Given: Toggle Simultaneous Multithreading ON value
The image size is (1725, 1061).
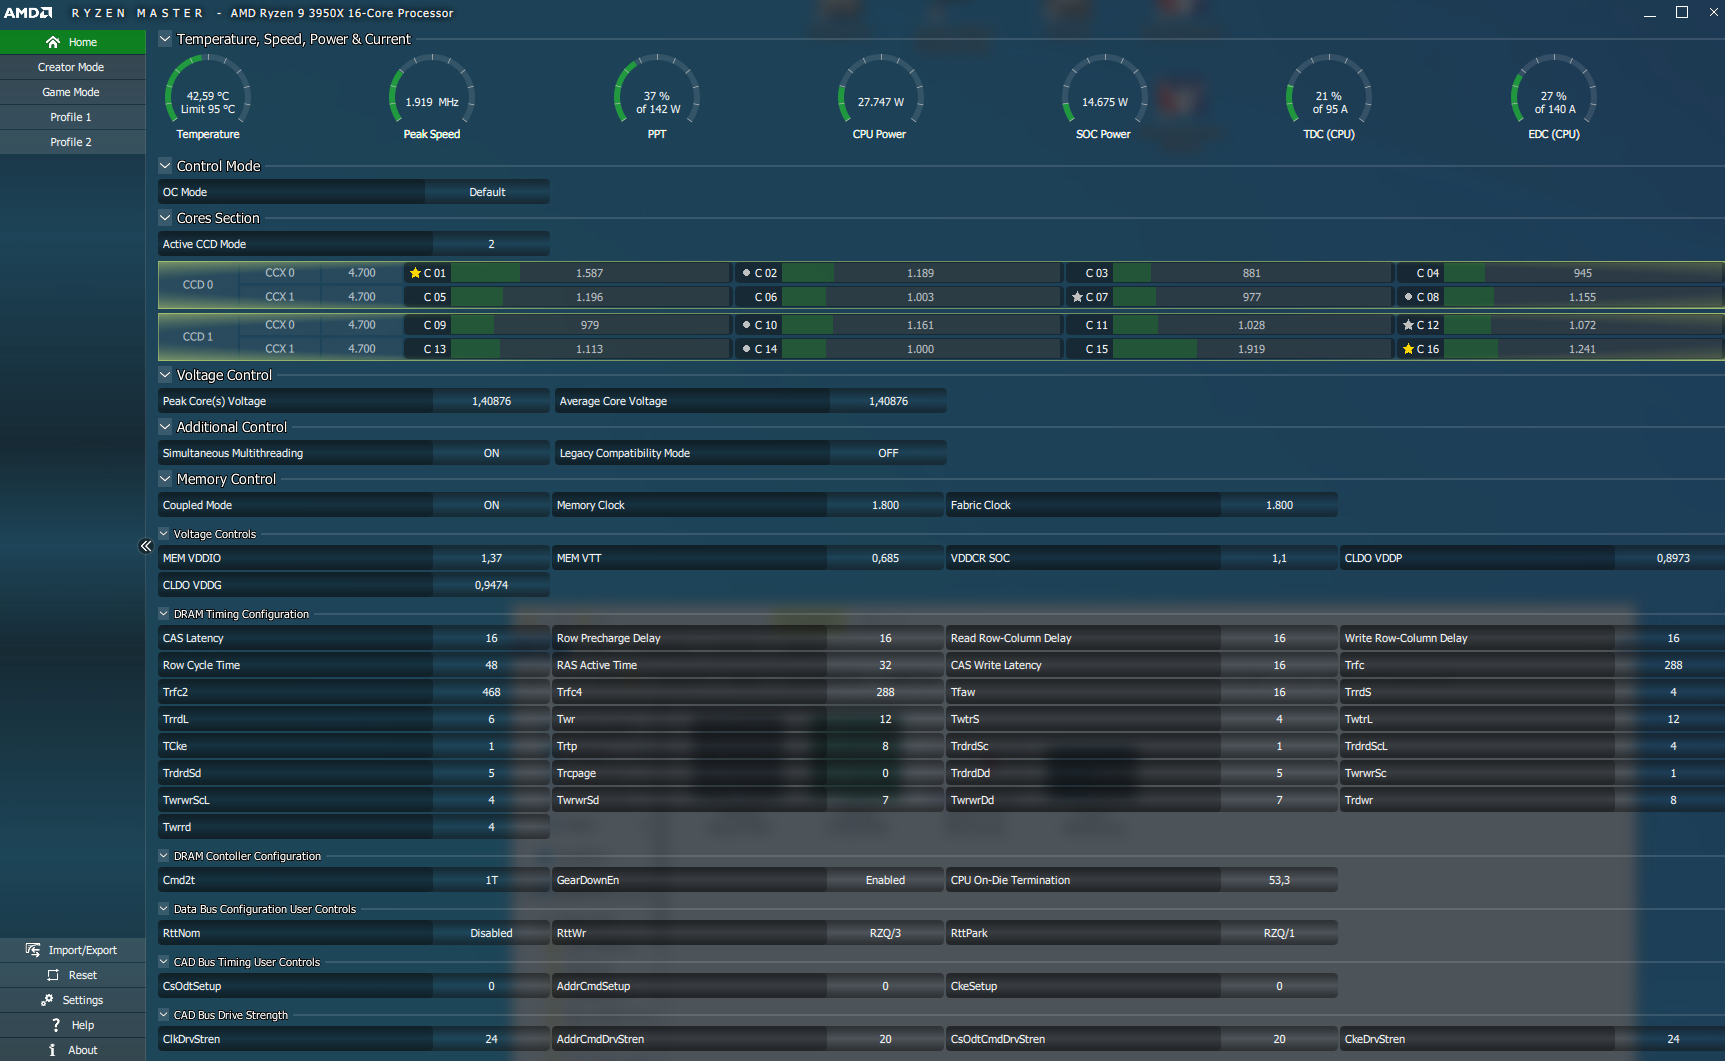Looking at the screenshot, I should pos(491,453).
